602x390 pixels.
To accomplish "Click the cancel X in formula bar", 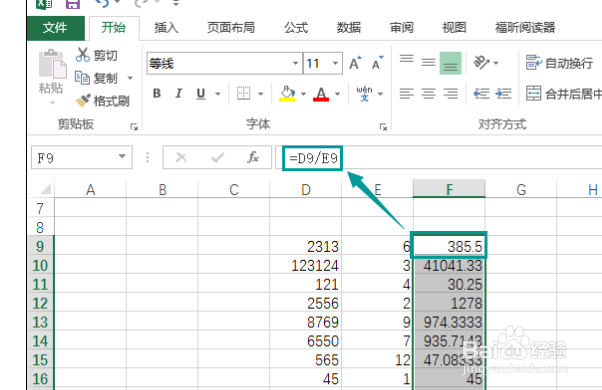I will (181, 157).
